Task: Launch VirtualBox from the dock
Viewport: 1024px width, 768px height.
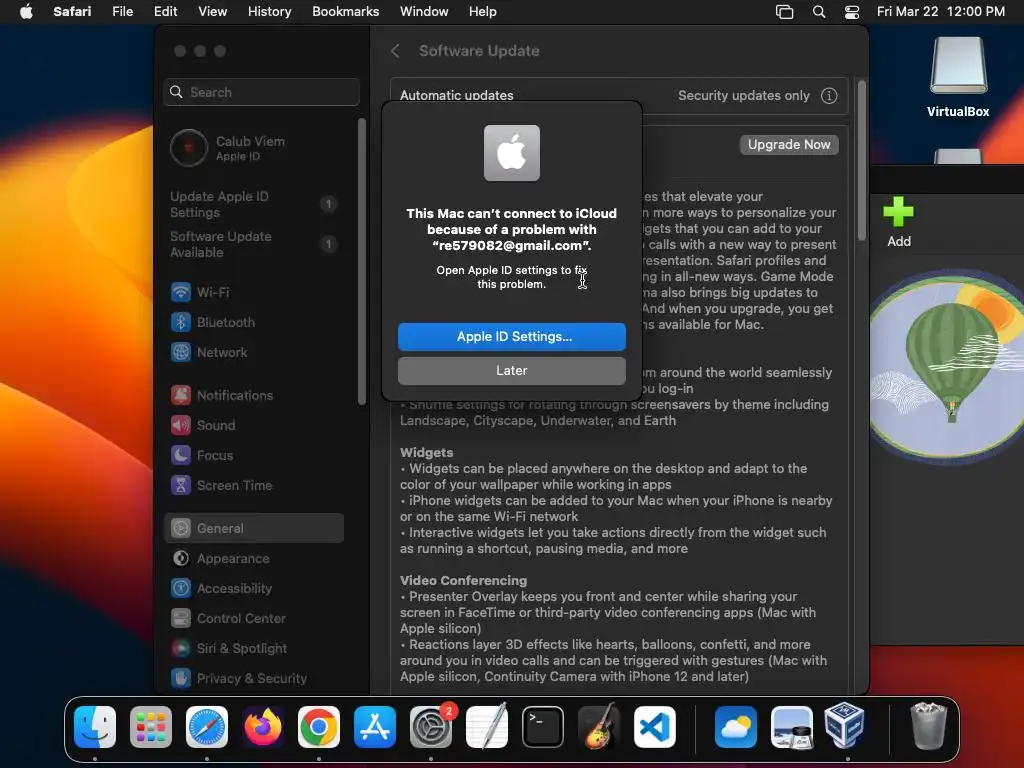Action: pyautogui.click(x=844, y=726)
